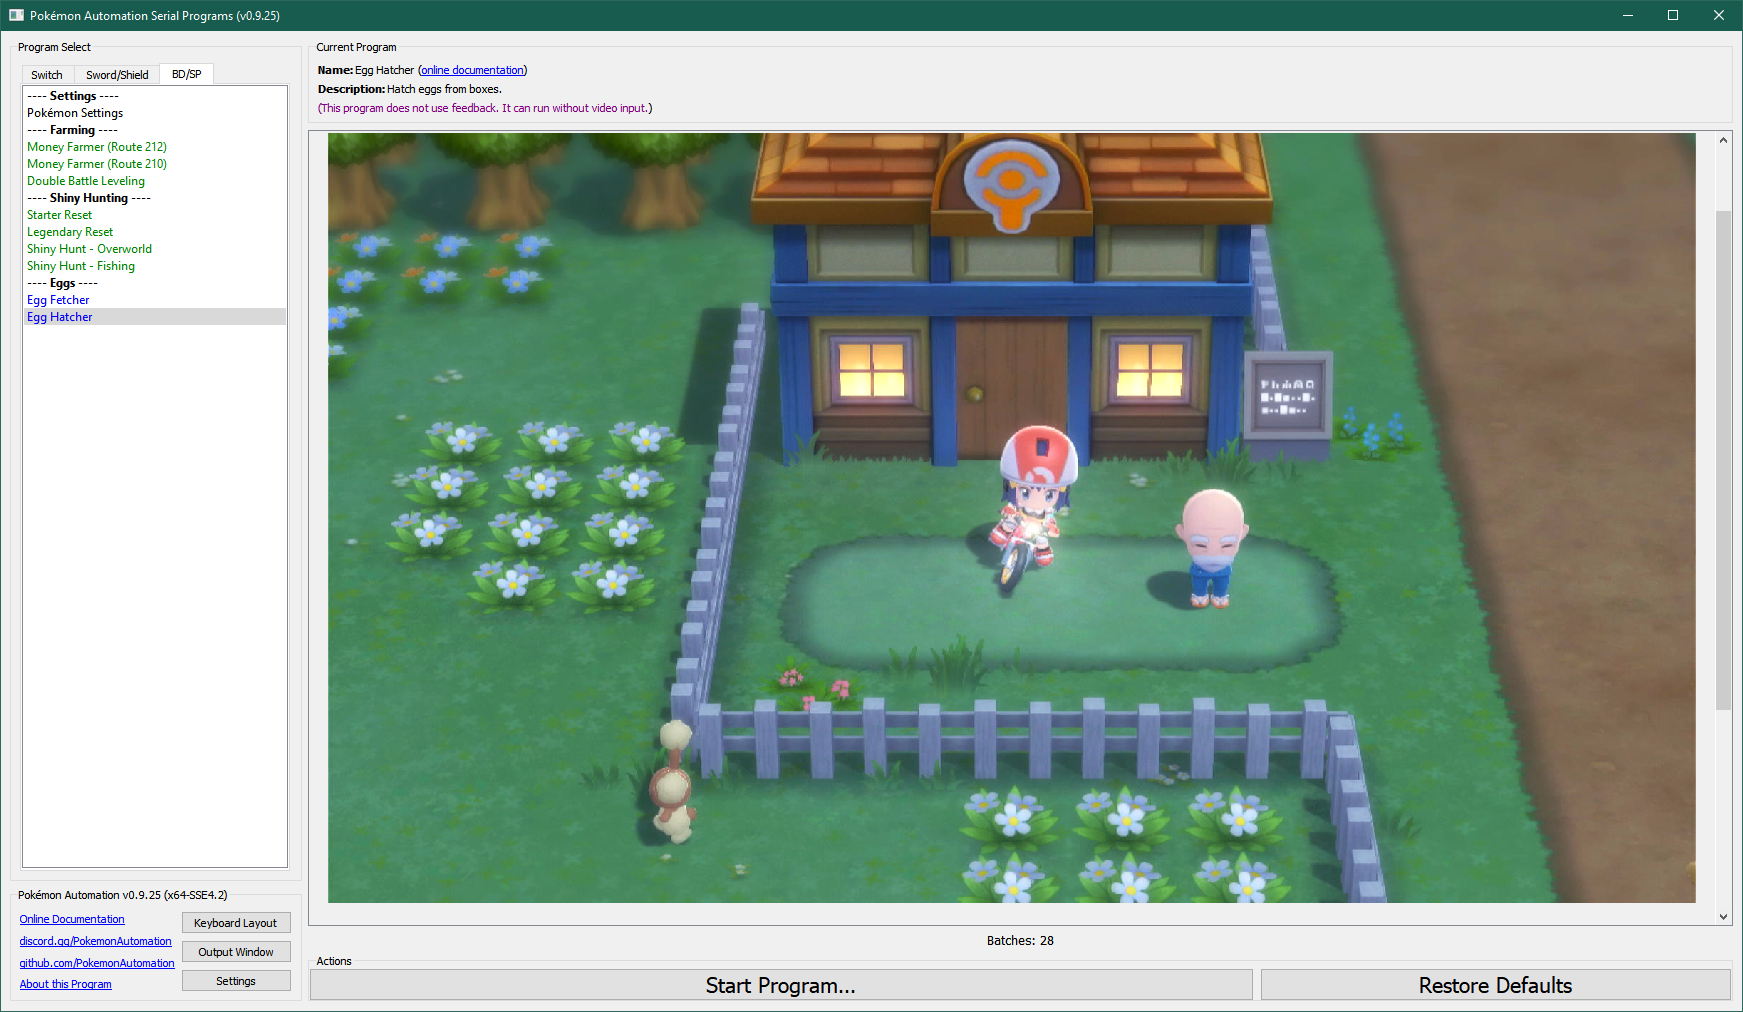The height and width of the screenshot is (1012, 1743).
Task: Click the Start Program button
Action: coord(780,985)
